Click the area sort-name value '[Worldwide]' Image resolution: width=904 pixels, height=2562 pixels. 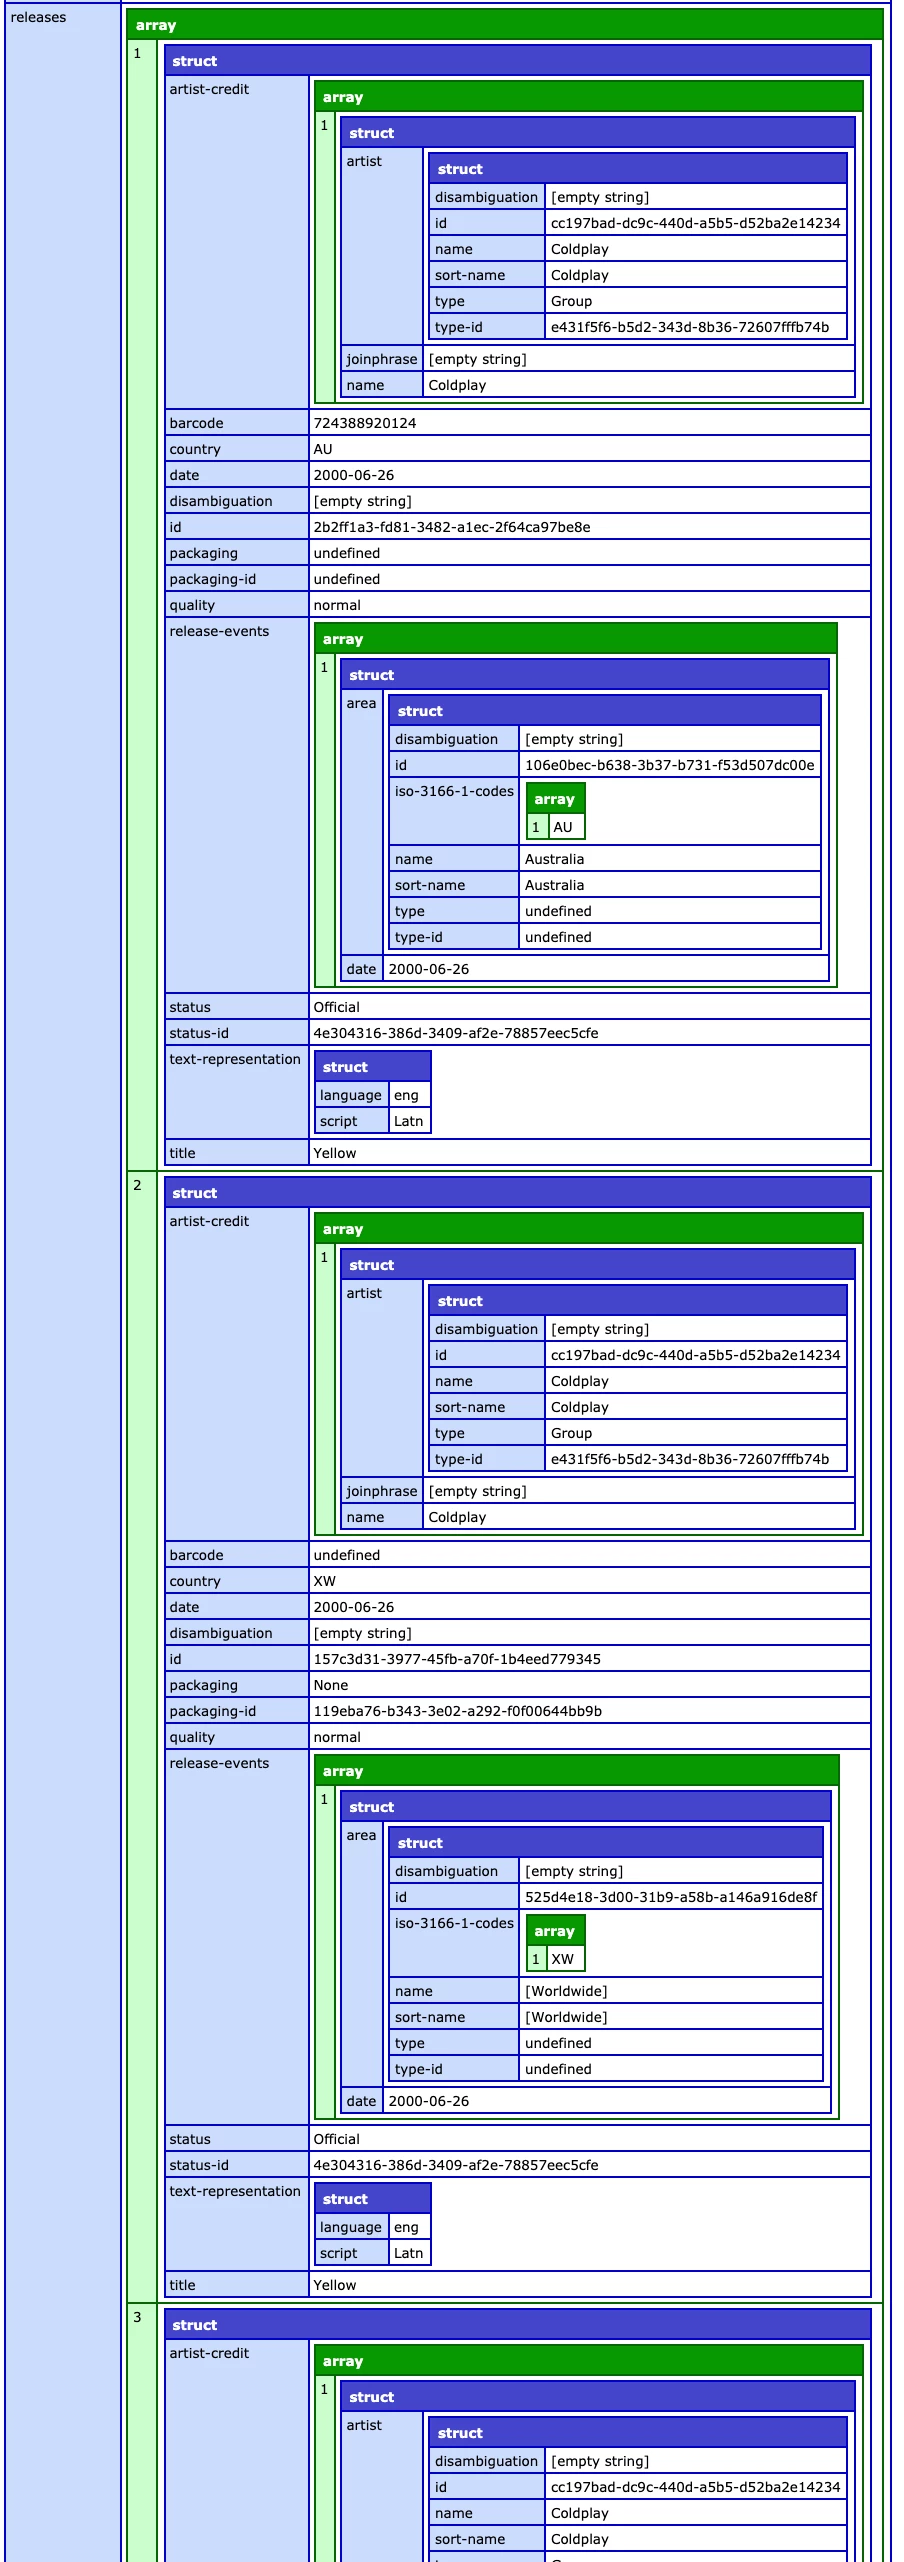[566, 2017]
